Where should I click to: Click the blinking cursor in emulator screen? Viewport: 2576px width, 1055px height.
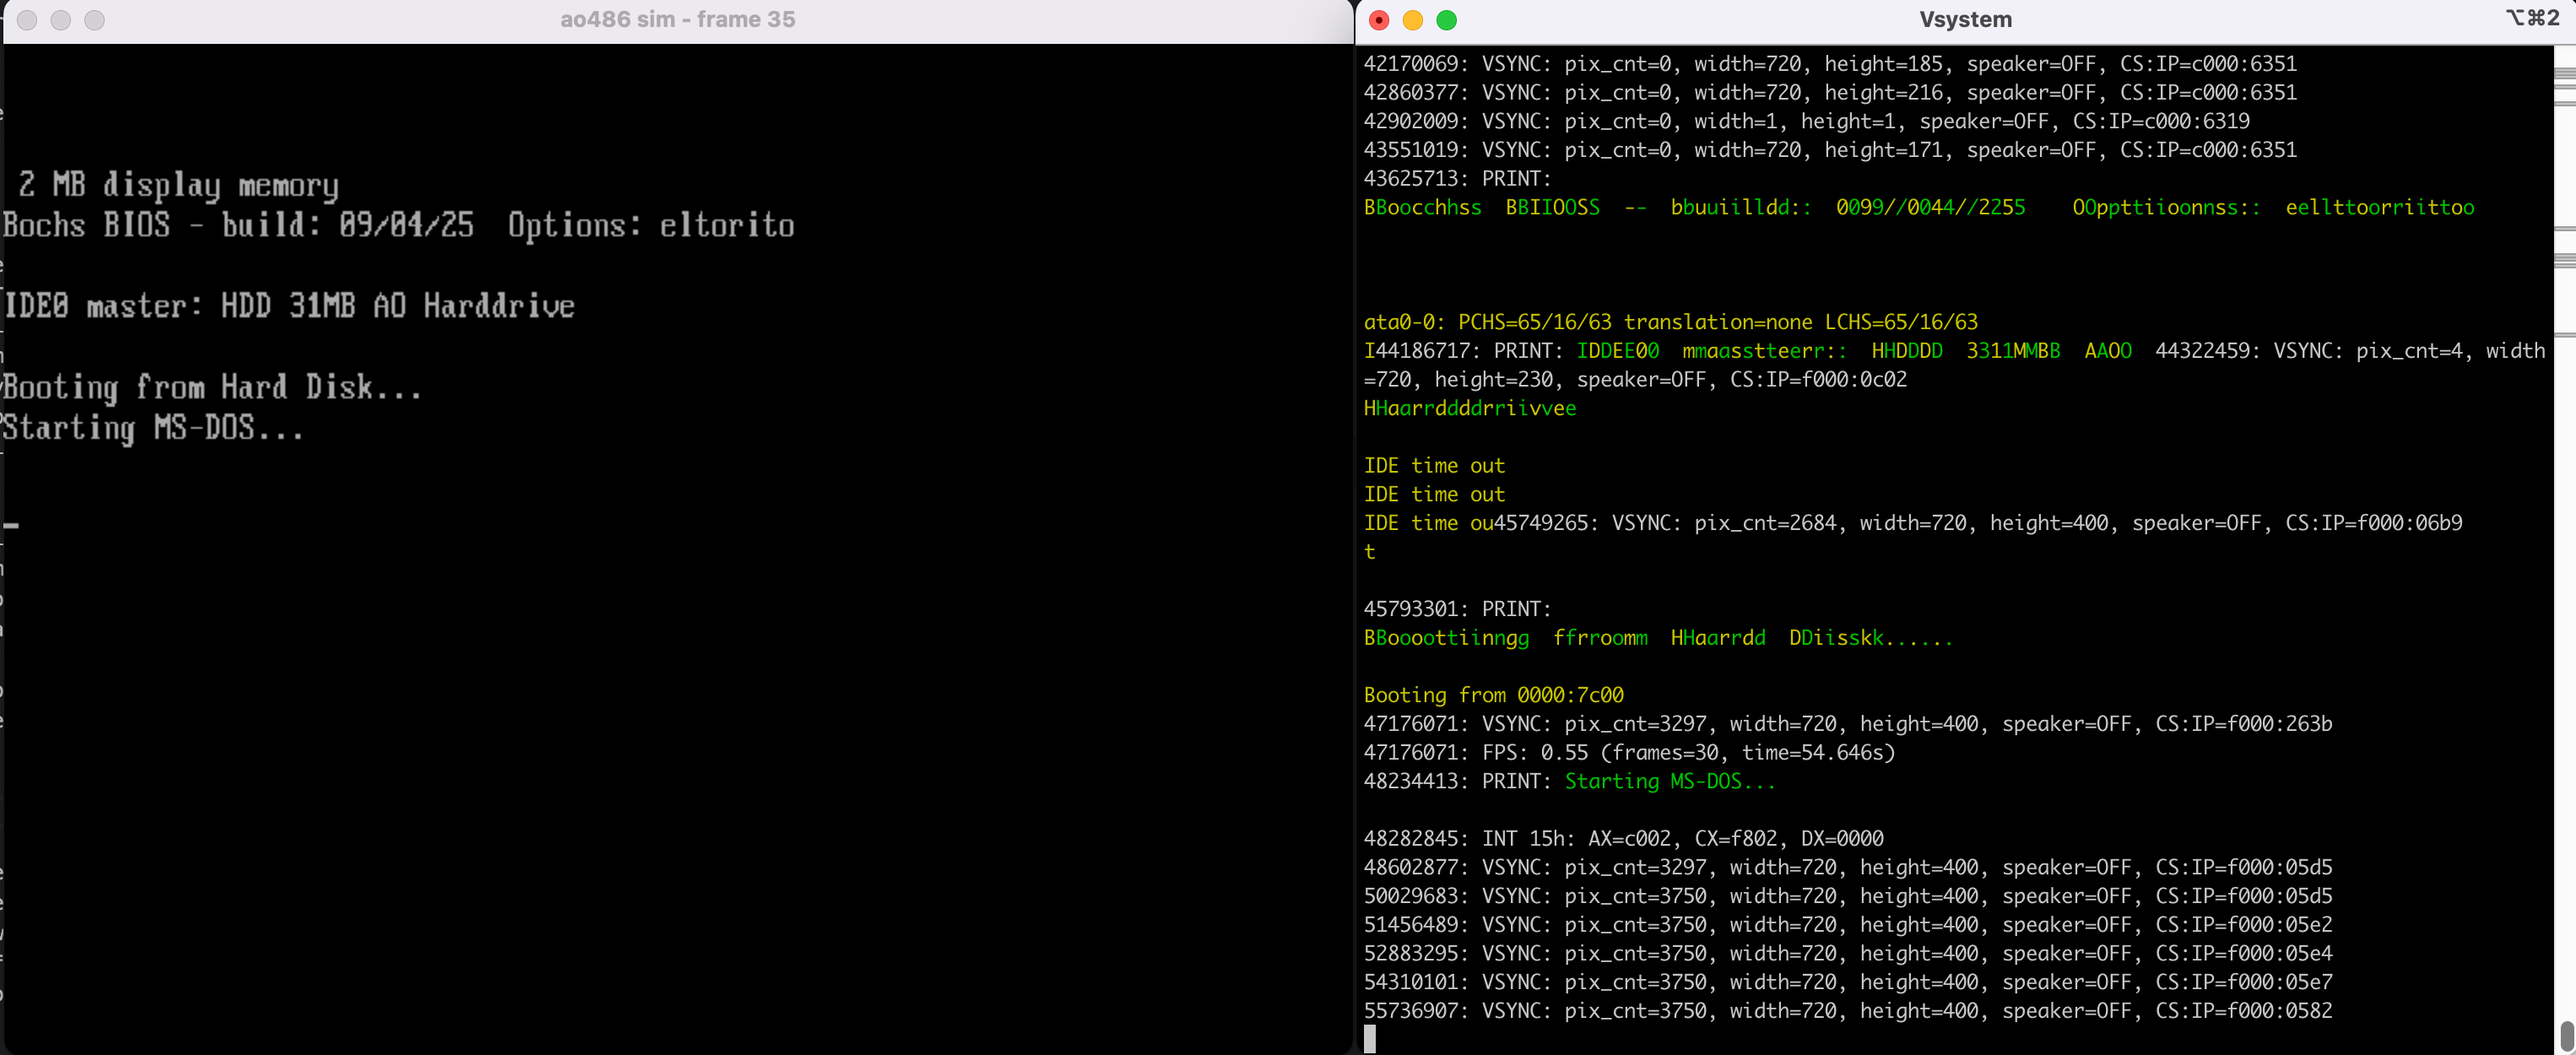11,525
